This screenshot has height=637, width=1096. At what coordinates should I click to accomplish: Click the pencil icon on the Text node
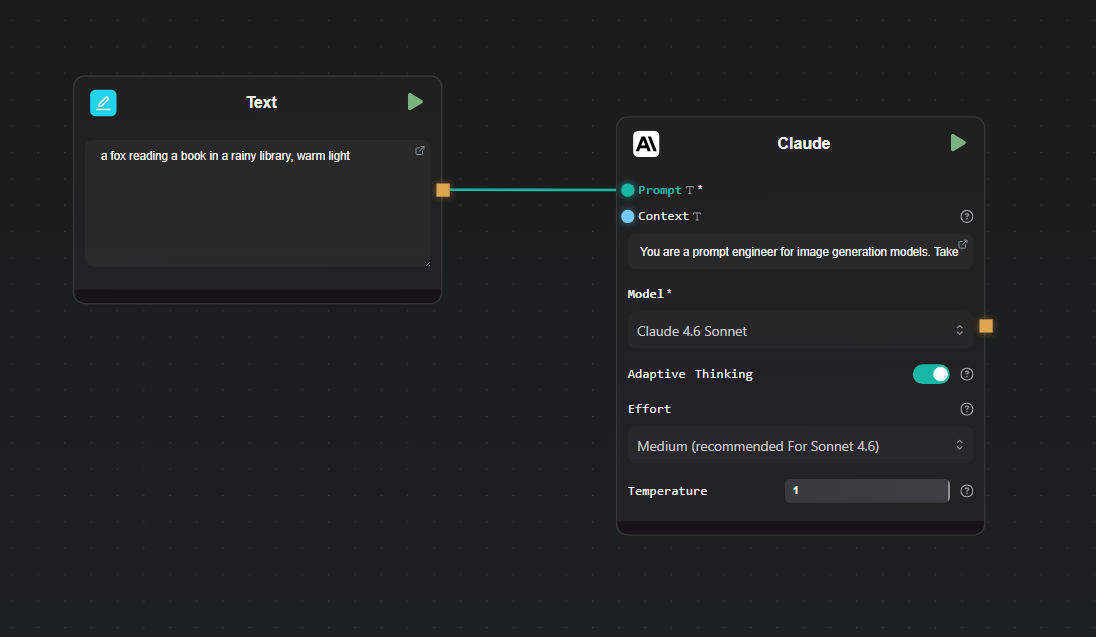pyautogui.click(x=103, y=103)
